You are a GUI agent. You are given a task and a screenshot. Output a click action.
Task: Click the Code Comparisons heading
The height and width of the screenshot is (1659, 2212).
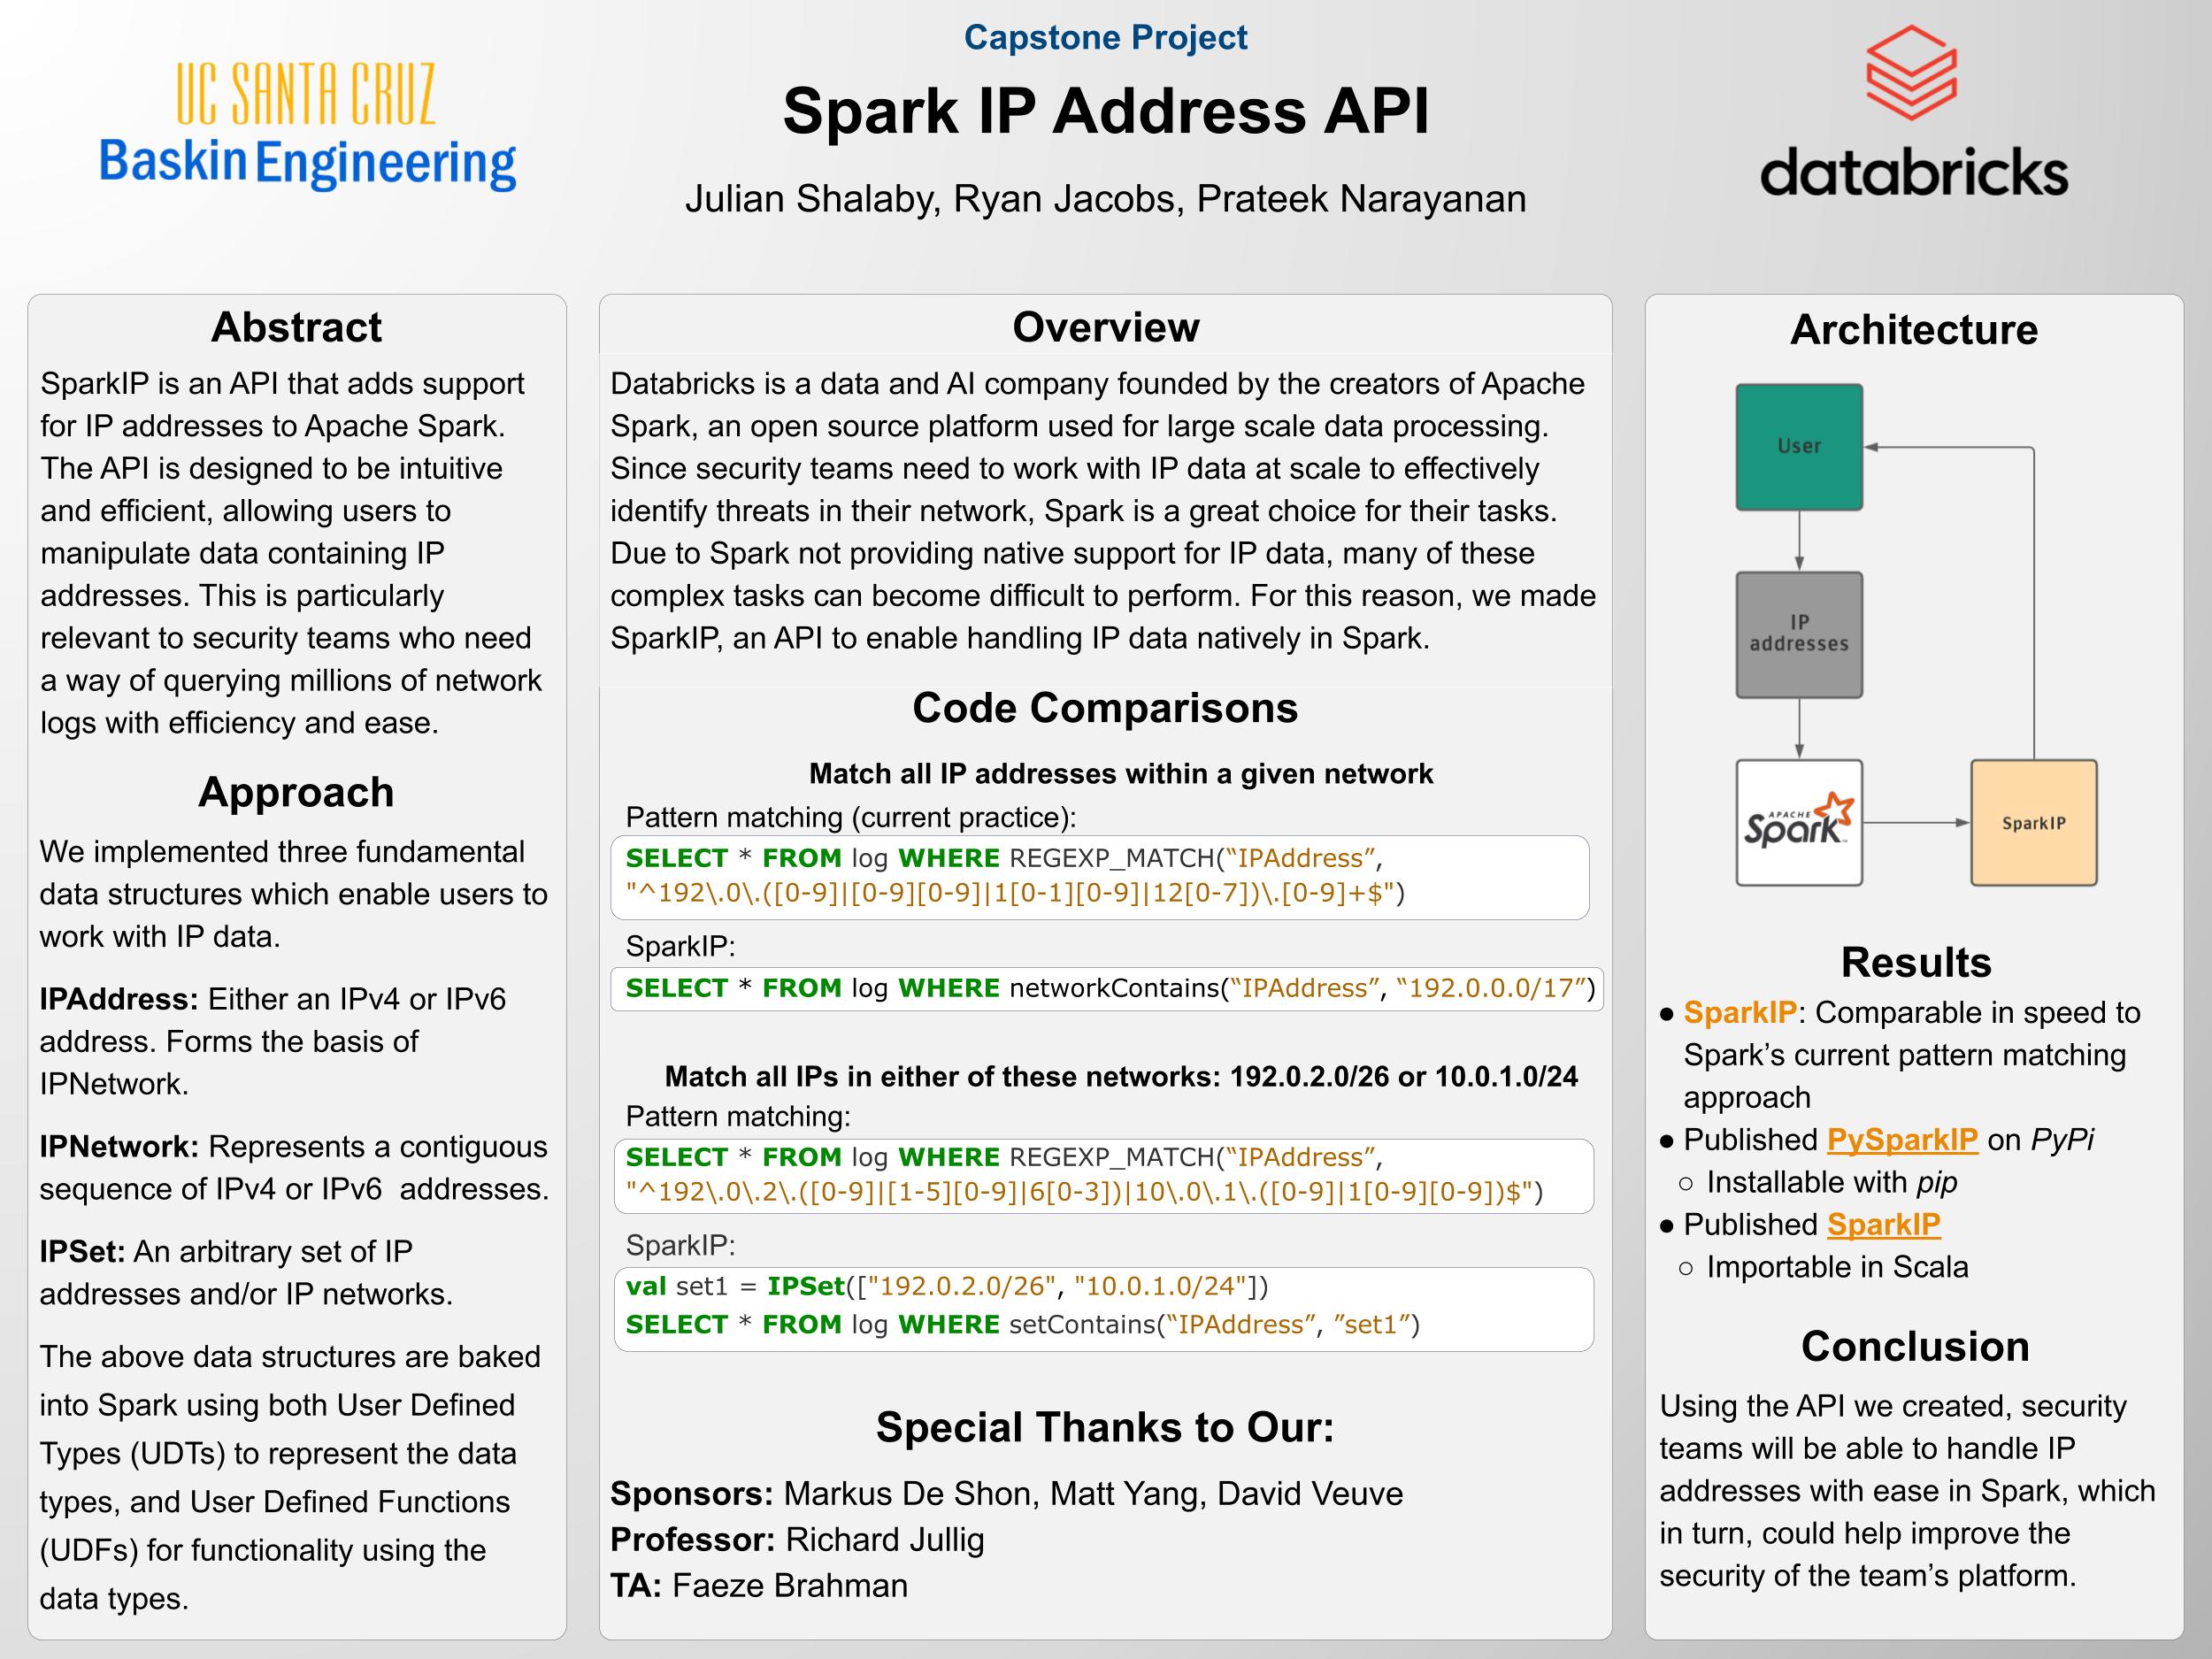pyautogui.click(x=1105, y=708)
